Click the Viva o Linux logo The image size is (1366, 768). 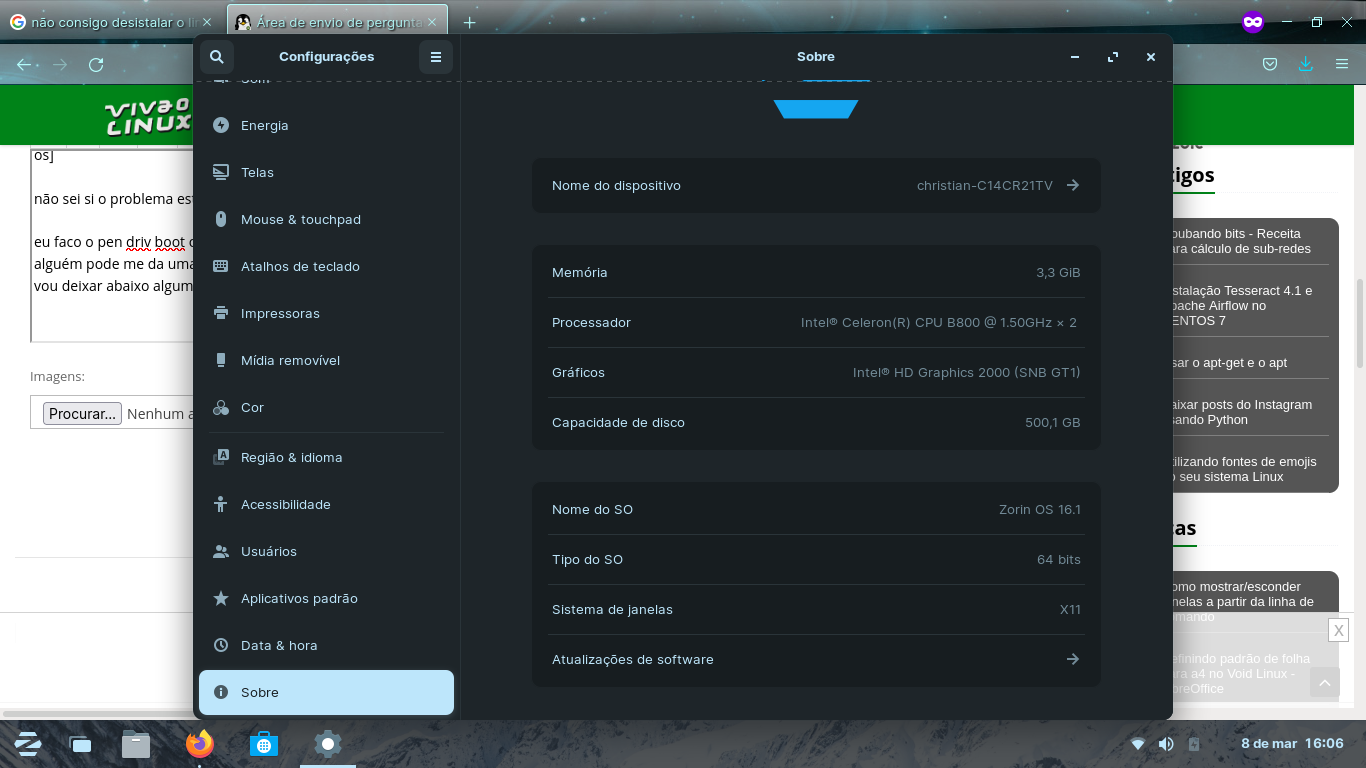(148, 116)
